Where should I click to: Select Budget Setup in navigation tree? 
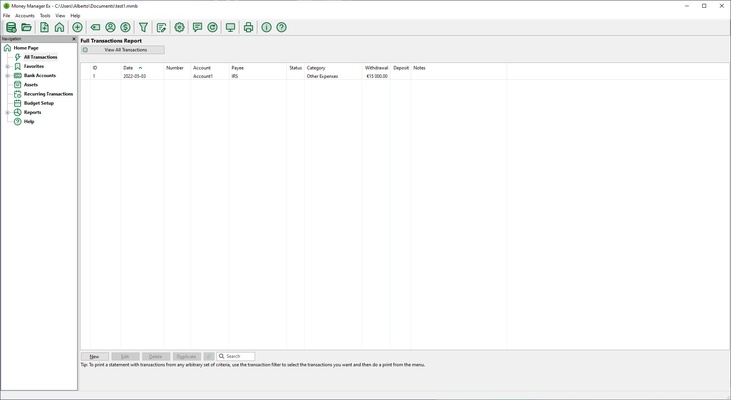39,103
